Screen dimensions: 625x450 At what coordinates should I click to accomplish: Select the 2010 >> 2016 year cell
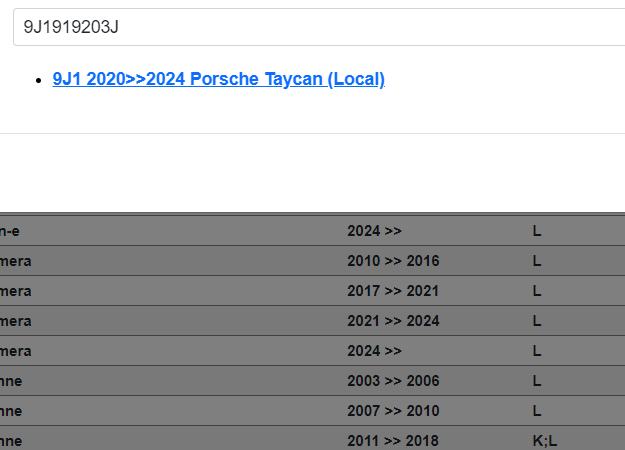[x=393, y=261]
